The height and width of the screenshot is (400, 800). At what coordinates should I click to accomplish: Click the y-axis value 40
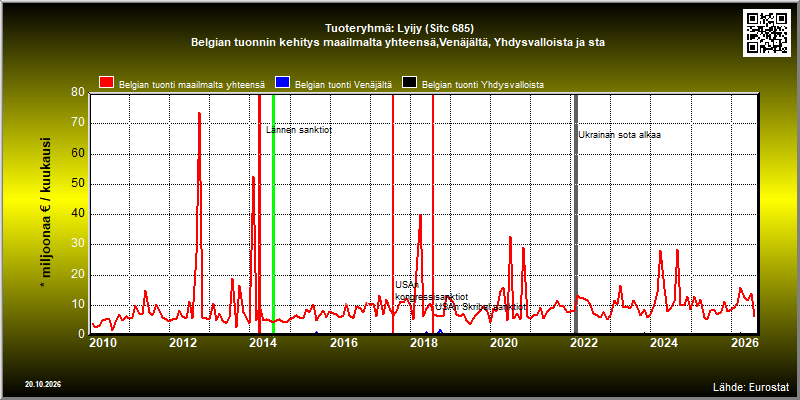pos(78,214)
